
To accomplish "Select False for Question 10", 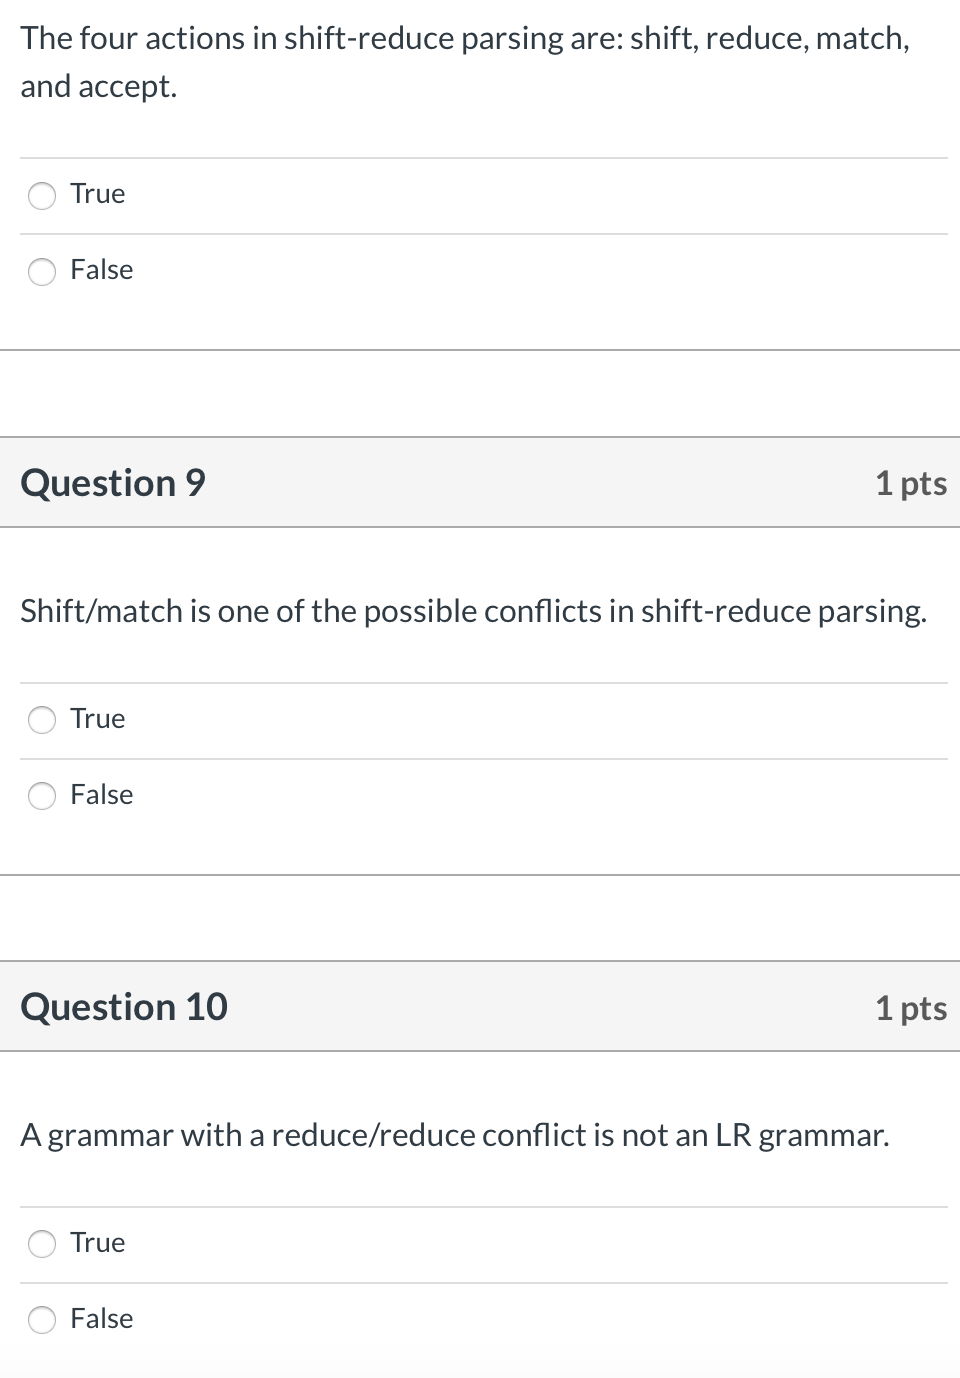I will click(x=42, y=1320).
